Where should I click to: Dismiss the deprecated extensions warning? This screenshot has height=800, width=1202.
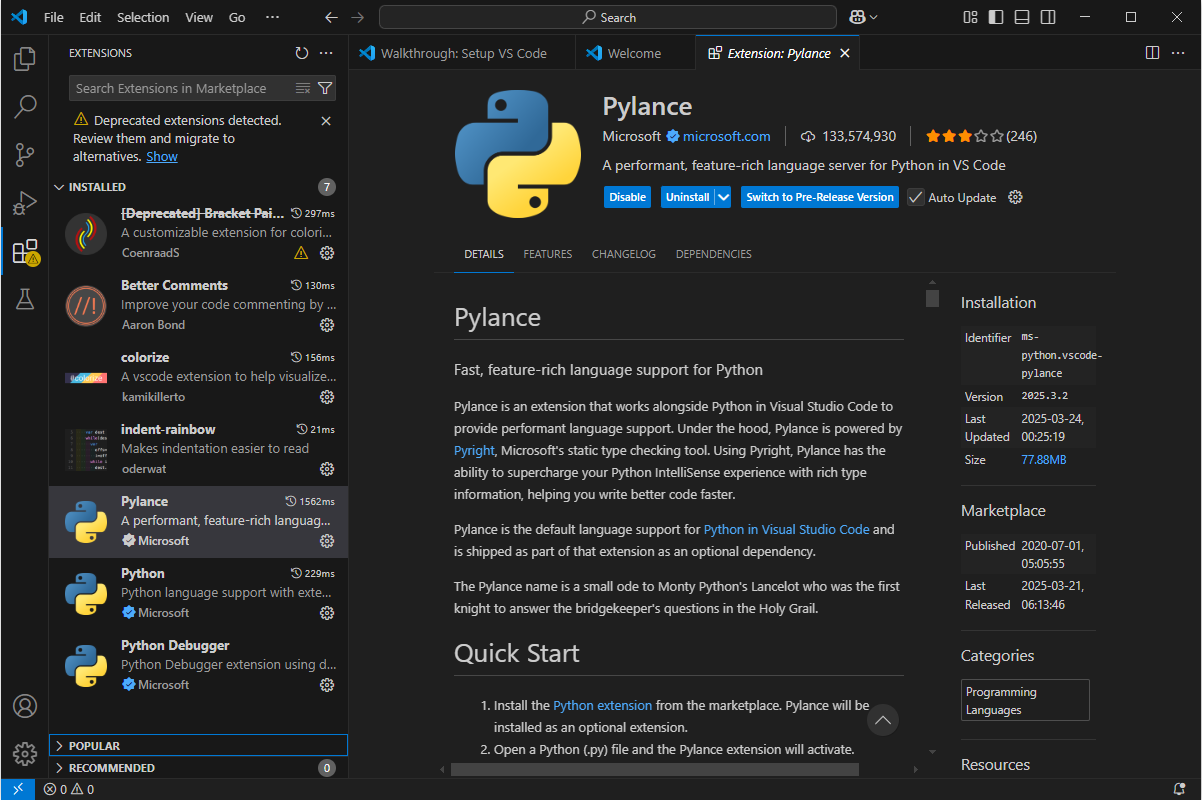point(326,120)
